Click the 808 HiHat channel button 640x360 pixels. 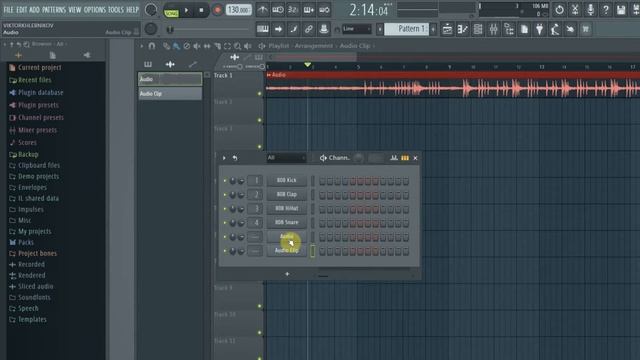click(x=287, y=209)
